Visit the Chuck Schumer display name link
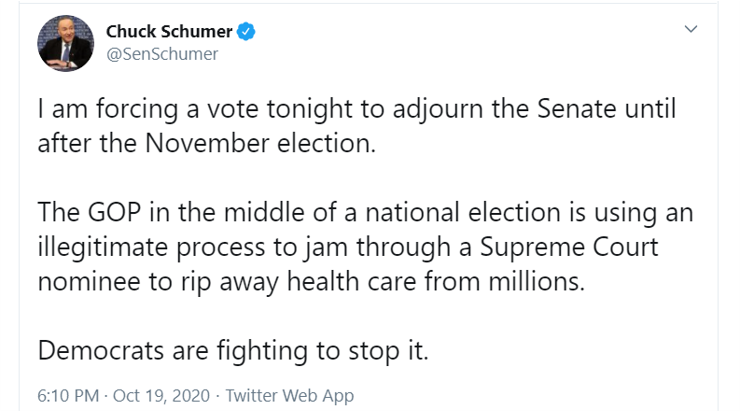The height and width of the screenshot is (411, 740). (169, 31)
